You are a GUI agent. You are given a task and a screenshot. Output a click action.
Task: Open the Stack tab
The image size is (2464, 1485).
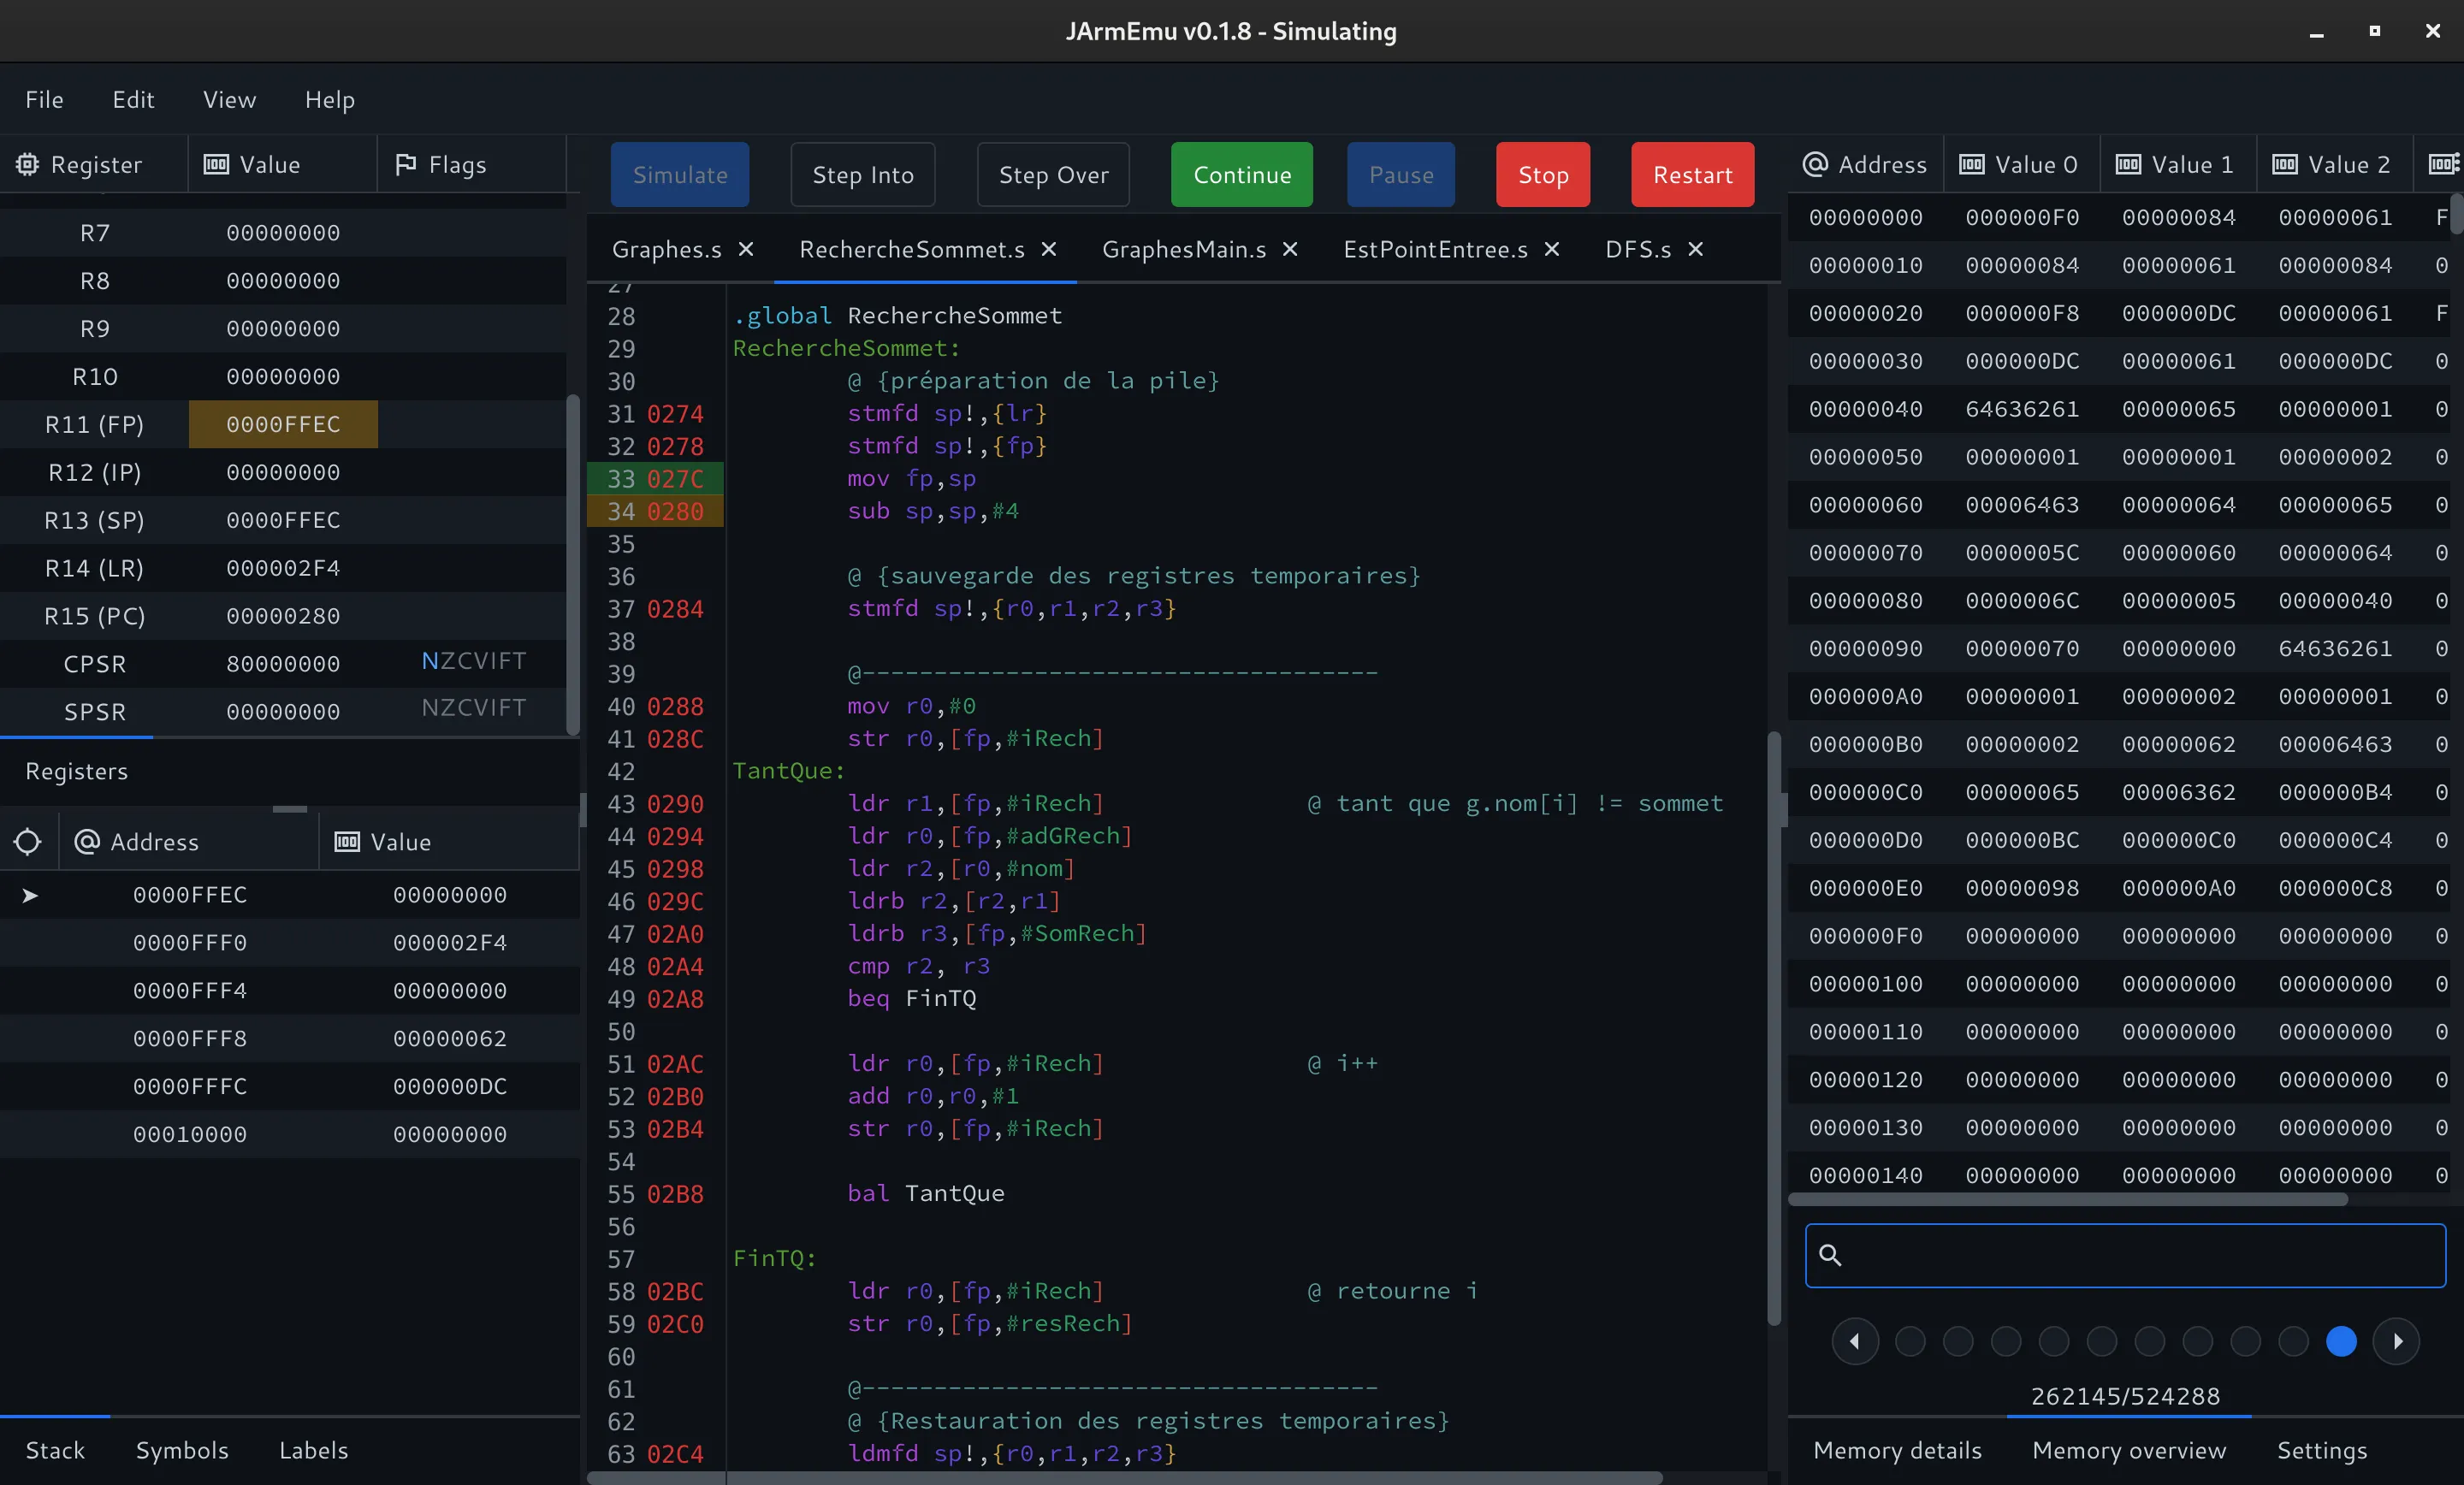pos(55,1450)
